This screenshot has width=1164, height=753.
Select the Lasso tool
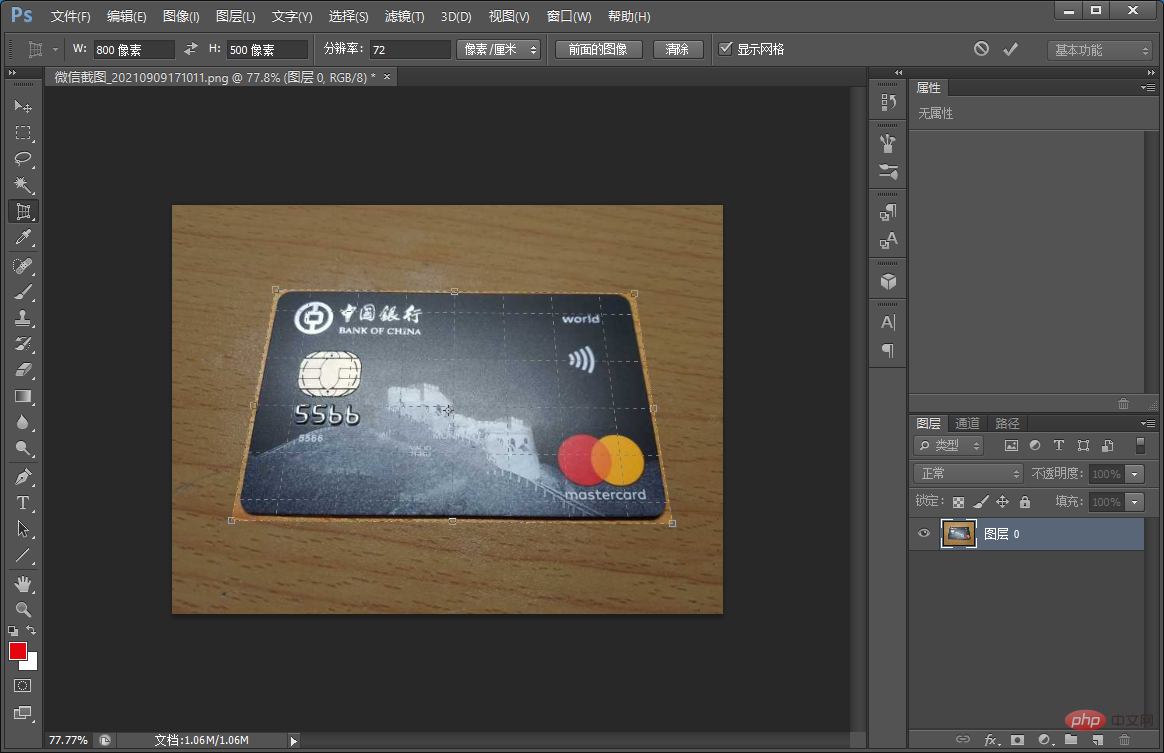click(x=23, y=159)
